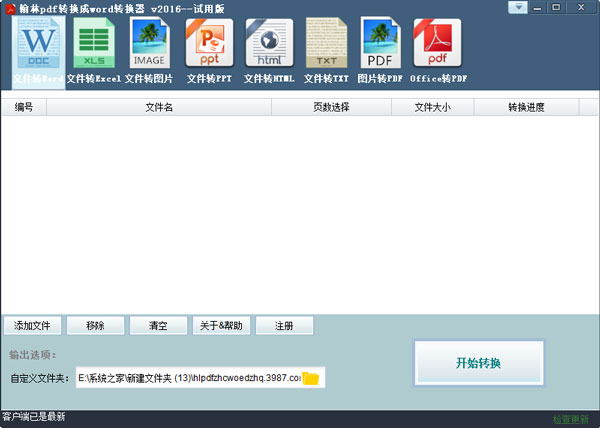The width and height of the screenshot is (600, 428).
Task: Open the title bar dropdown menu arrow
Action: pyautogui.click(x=518, y=8)
